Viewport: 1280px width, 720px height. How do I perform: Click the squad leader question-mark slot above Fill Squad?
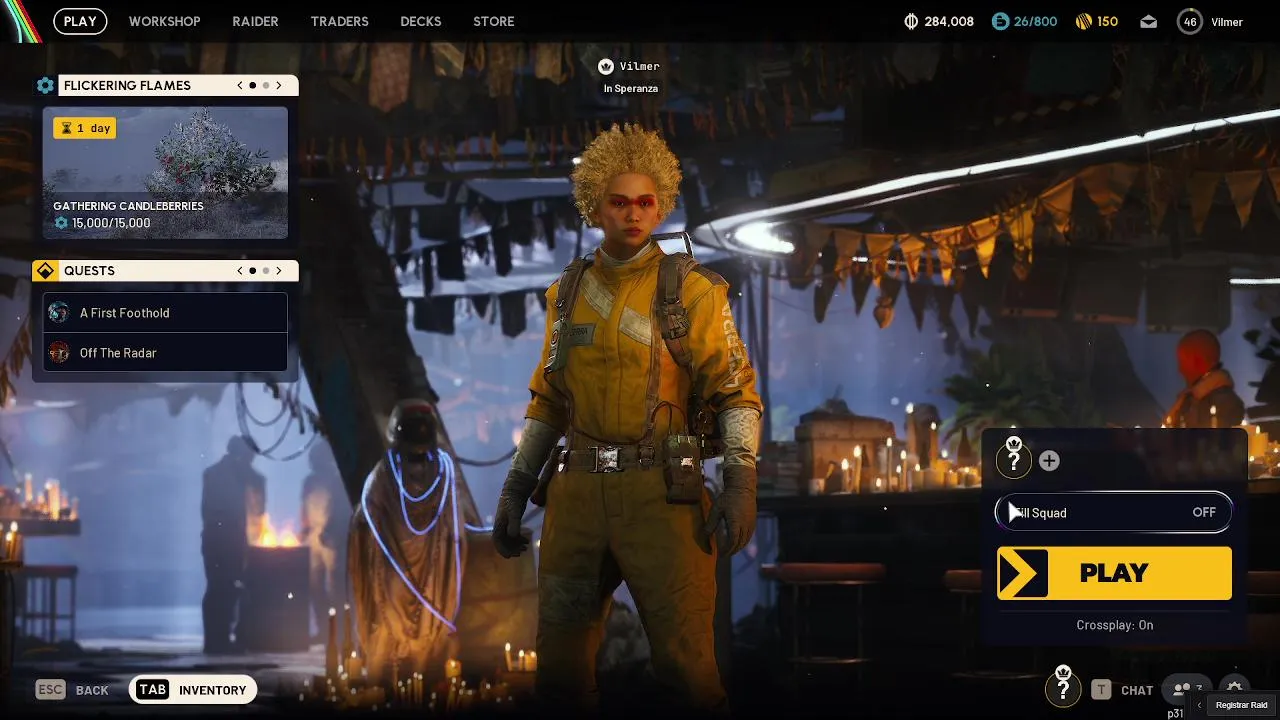1014,460
